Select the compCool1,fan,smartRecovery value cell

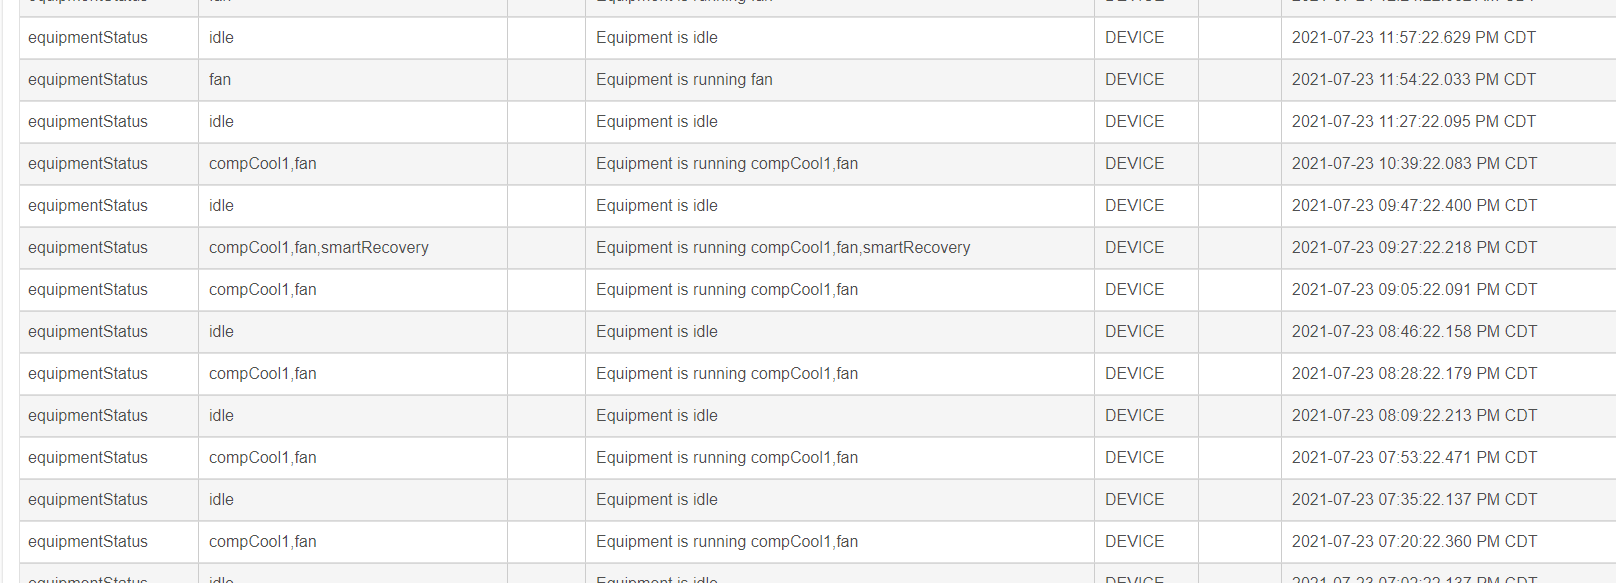318,248
